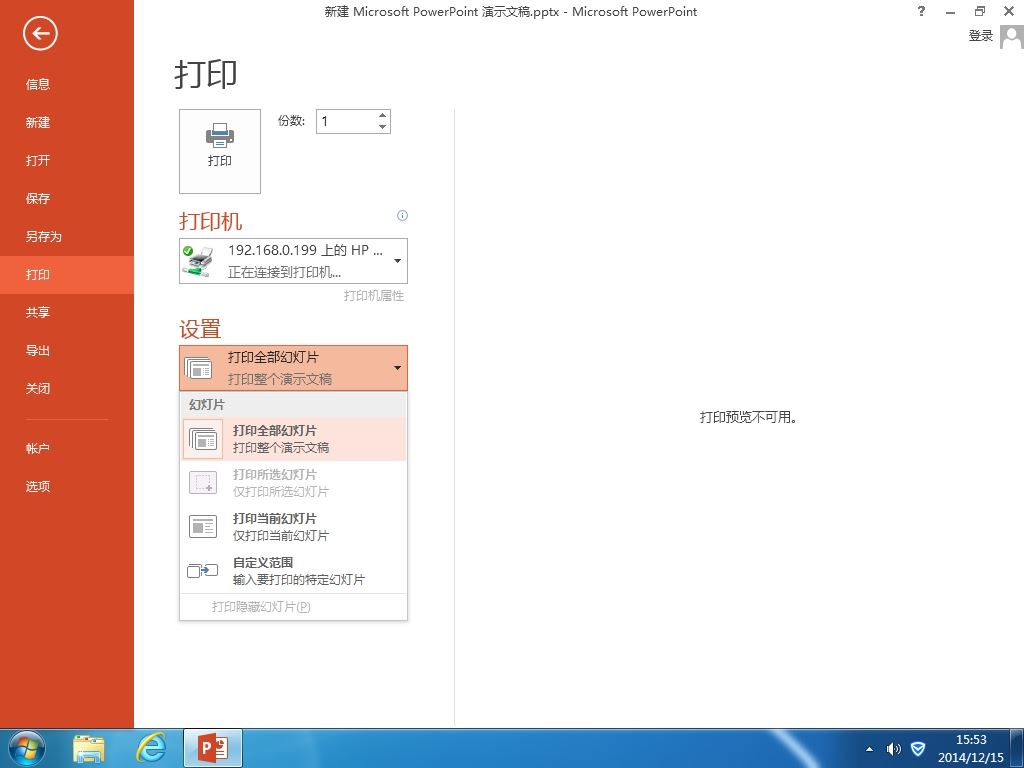Open the 打开 tab in the sidebar
Viewport: 1024px width, 768px height.
(x=67, y=160)
